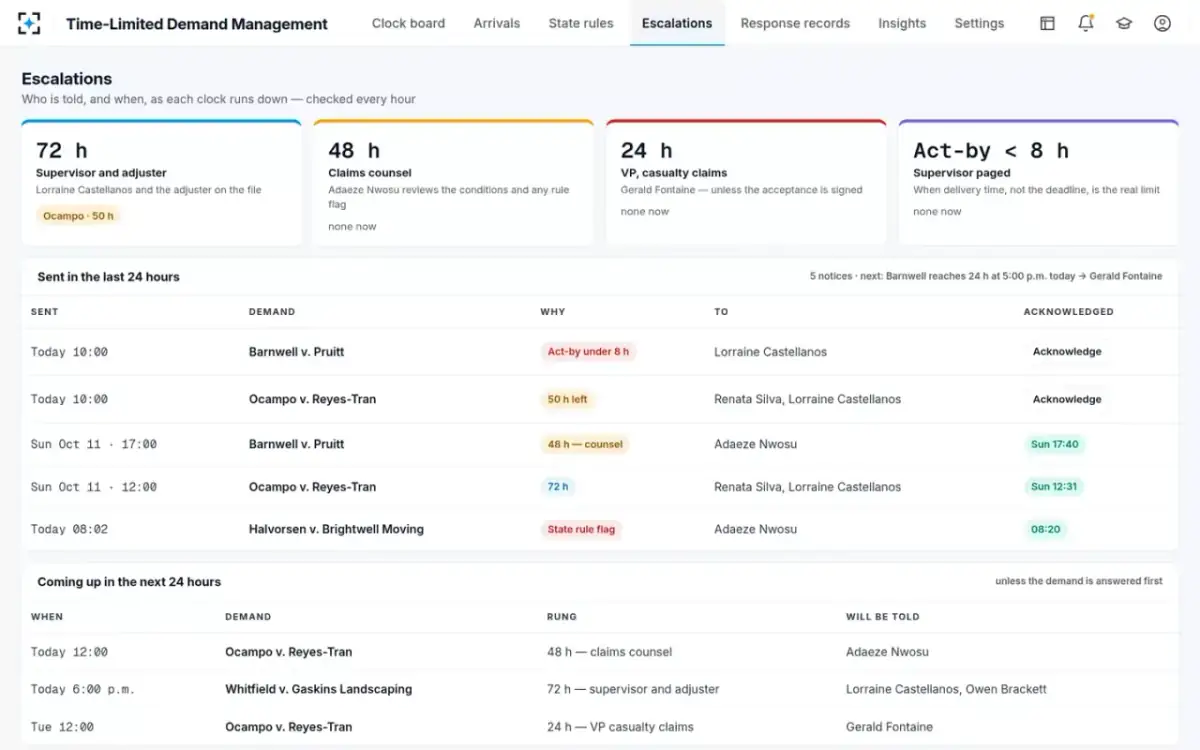The width and height of the screenshot is (1200, 750).
Task: Click the 'Sun 12:31' acknowledged badge
Action: (x=1054, y=487)
